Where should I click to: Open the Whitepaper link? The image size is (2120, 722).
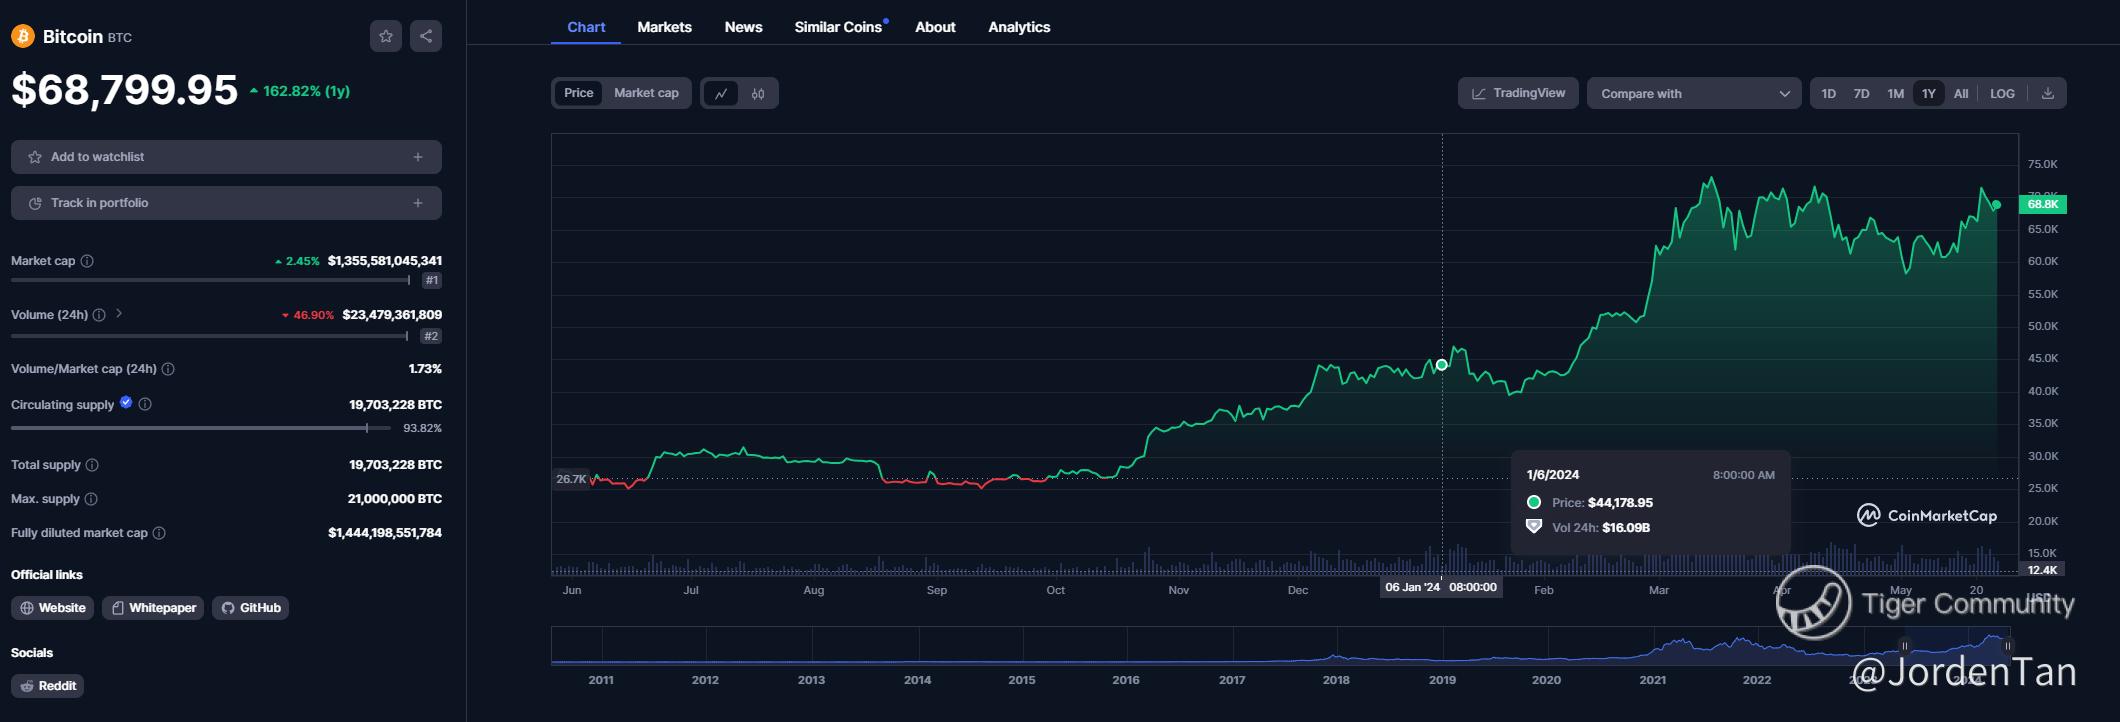click(x=153, y=608)
